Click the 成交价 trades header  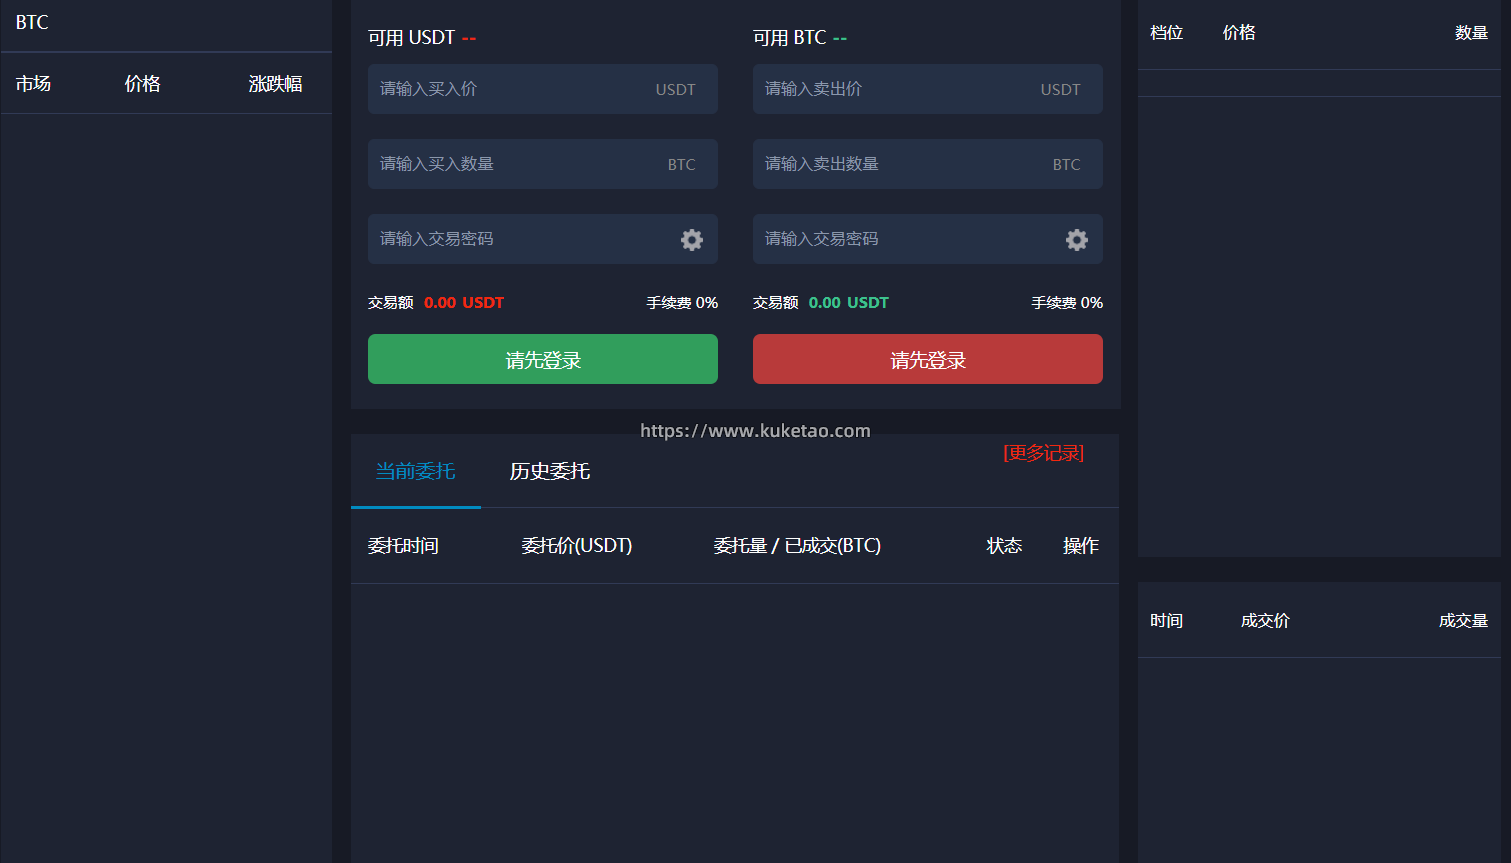[1265, 621]
